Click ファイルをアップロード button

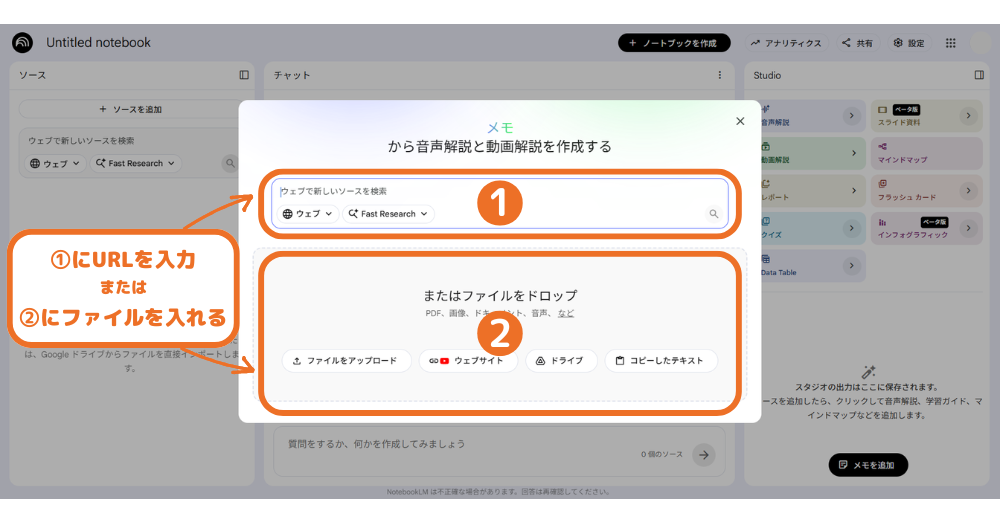345,360
